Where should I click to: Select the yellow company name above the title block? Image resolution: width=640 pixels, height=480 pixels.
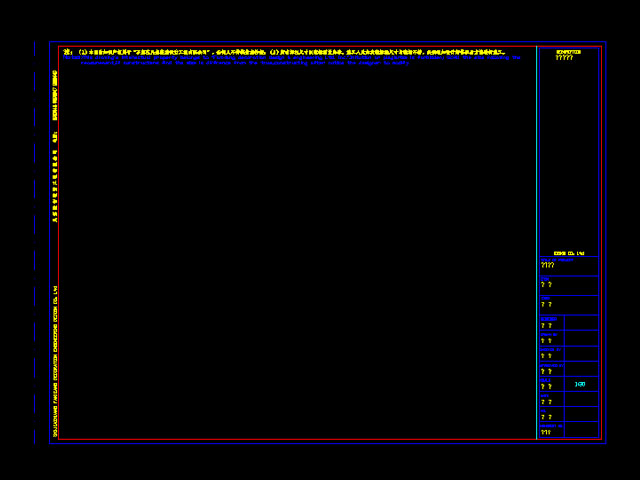click(x=568, y=253)
